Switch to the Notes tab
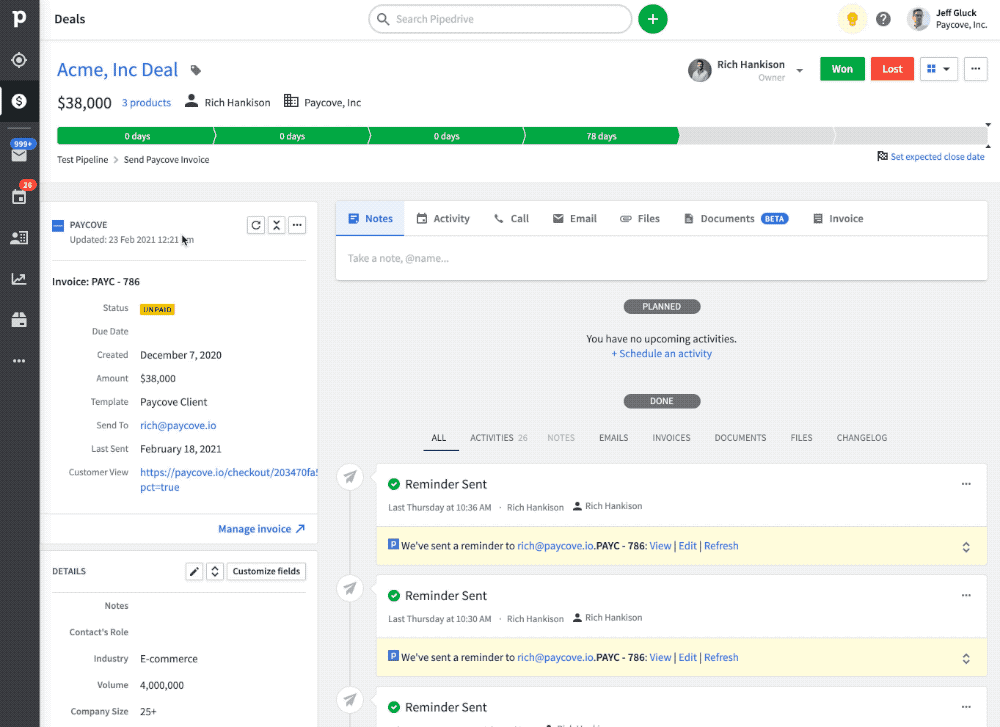The width and height of the screenshot is (1000, 727). 370,219
